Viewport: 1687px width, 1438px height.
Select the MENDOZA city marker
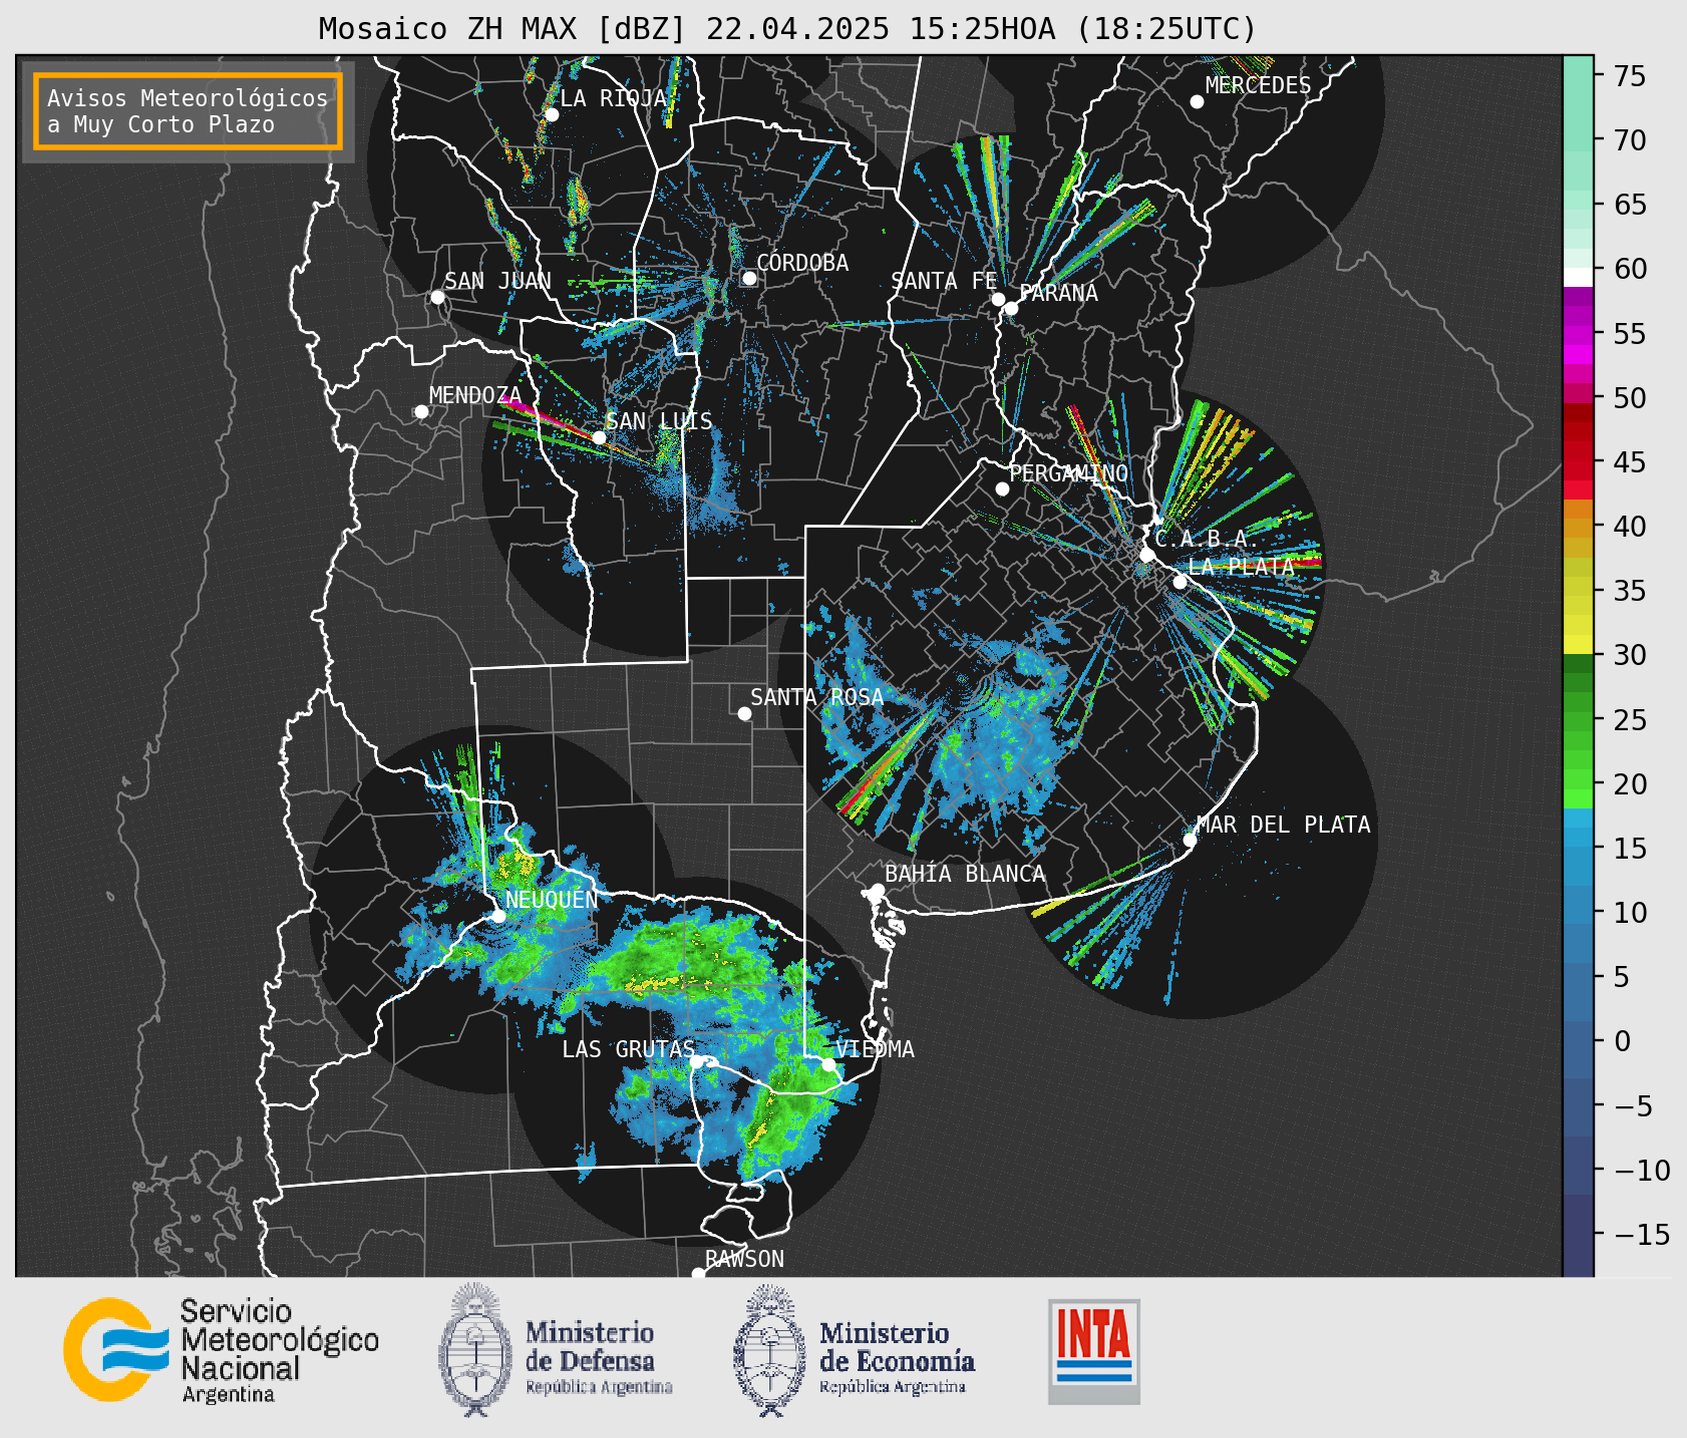[x=421, y=412]
